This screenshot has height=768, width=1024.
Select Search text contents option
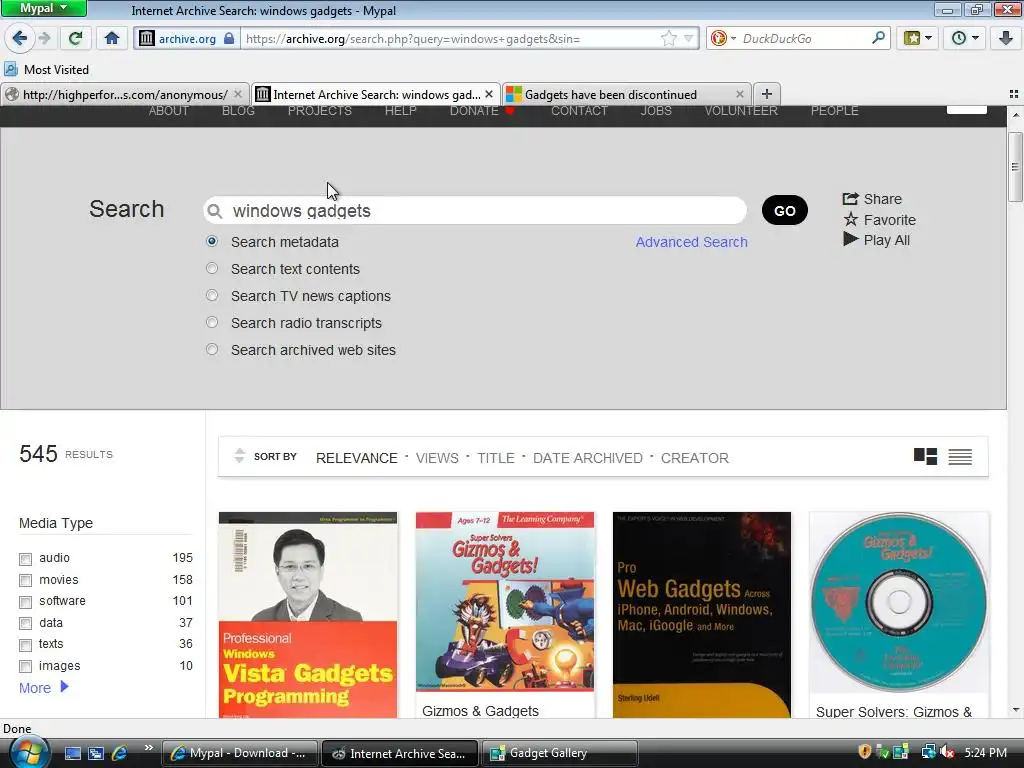coord(212,268)
